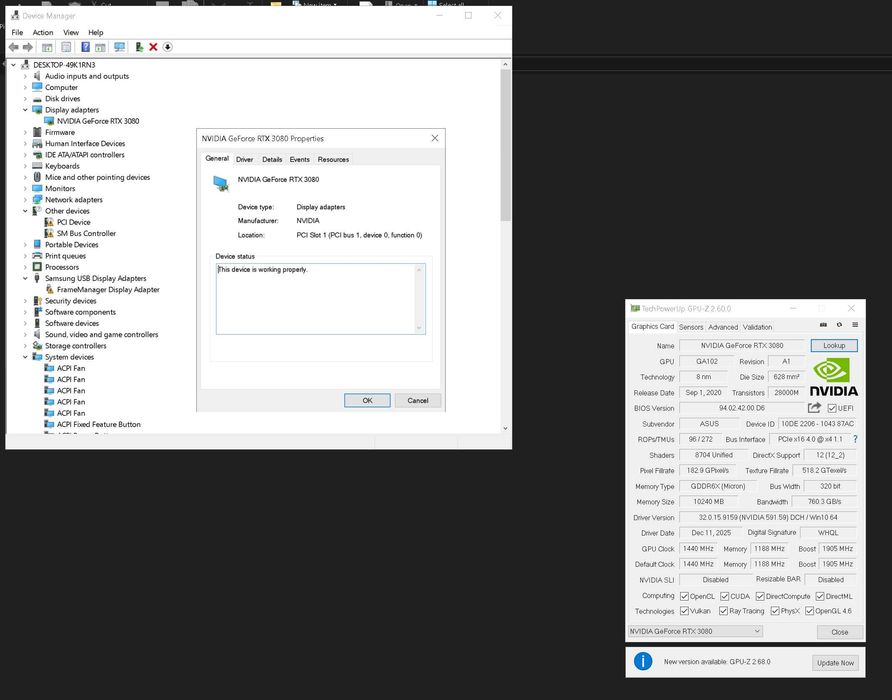
Task: Open the GPU selection dropdown in GPU-Z
Action: [x=695, y=631]
